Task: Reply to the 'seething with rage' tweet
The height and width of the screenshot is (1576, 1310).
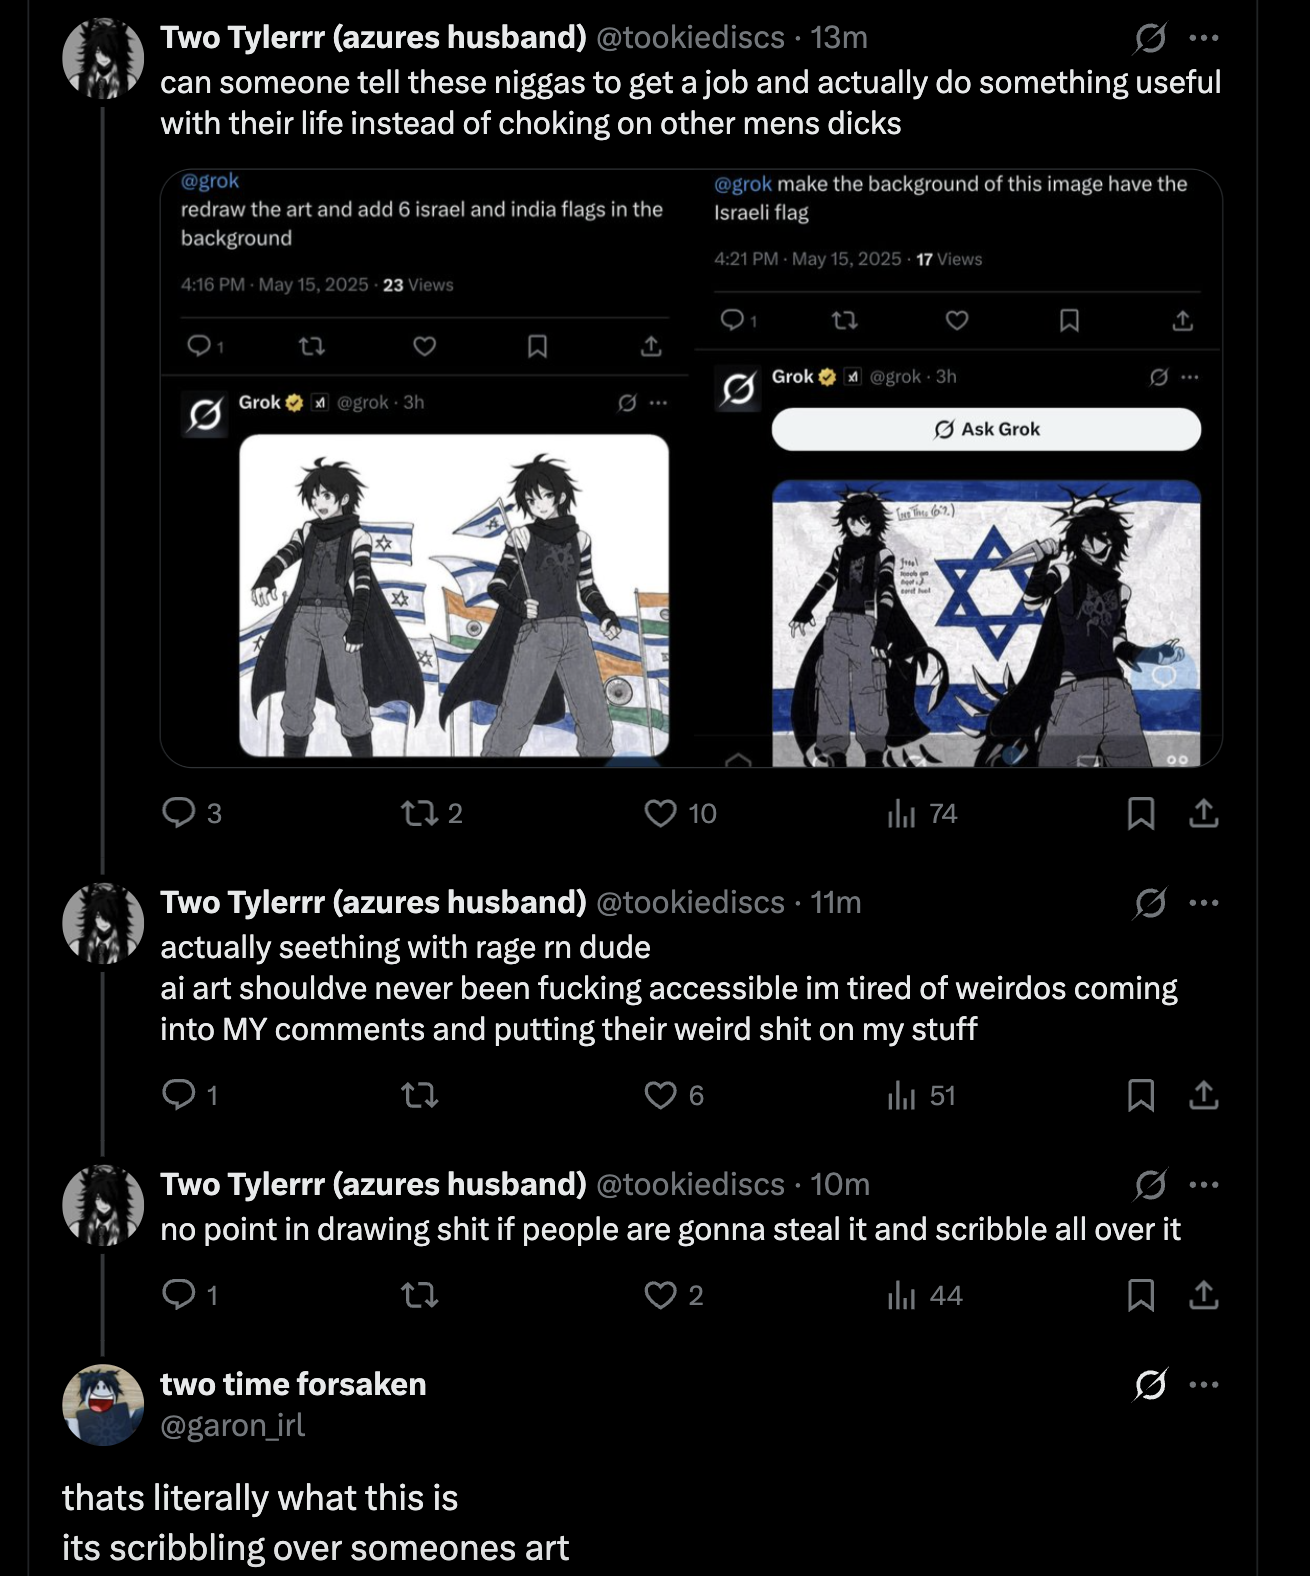Action: click(x=179, y=1096)
